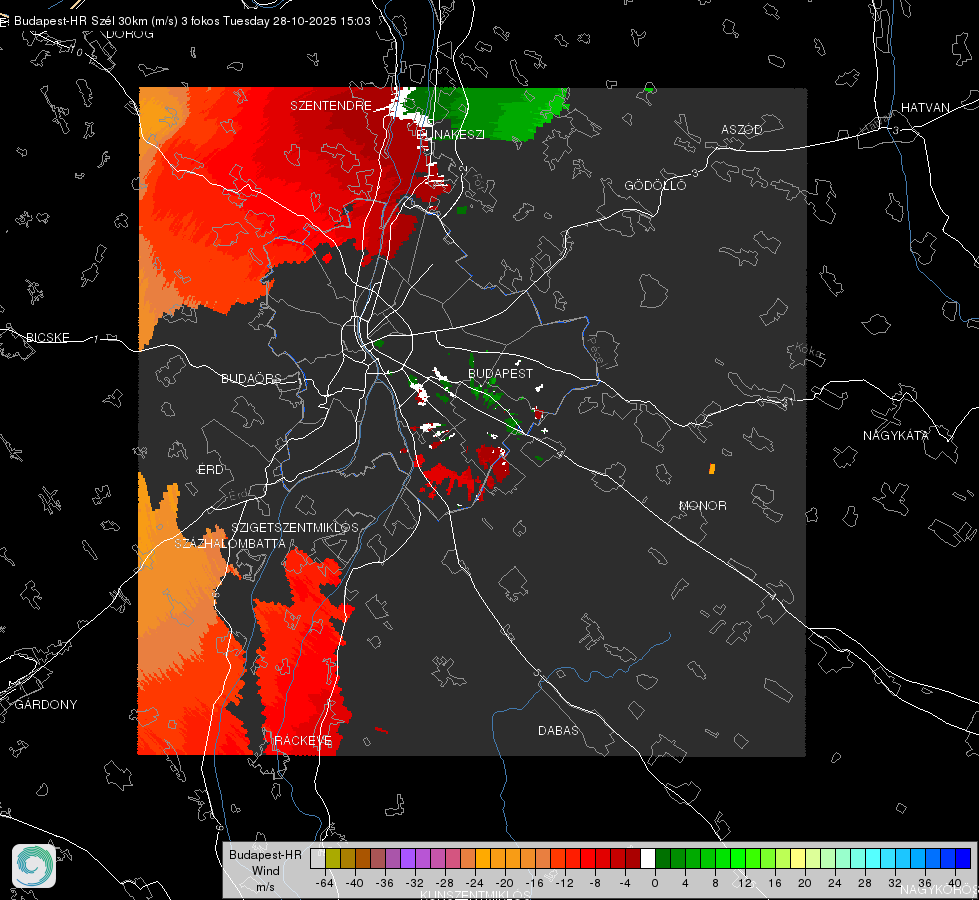Click the small orange echo near Monor

pos(712,468)
